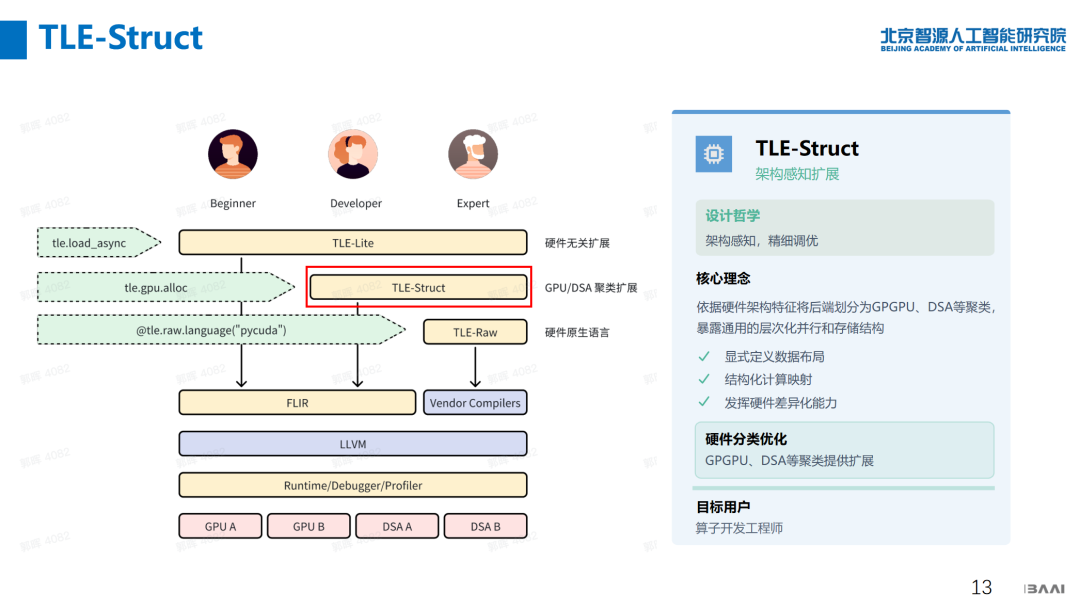Select the DSA B hardware box
Screen dimensions: 1080x608
[x=486, y=526]
